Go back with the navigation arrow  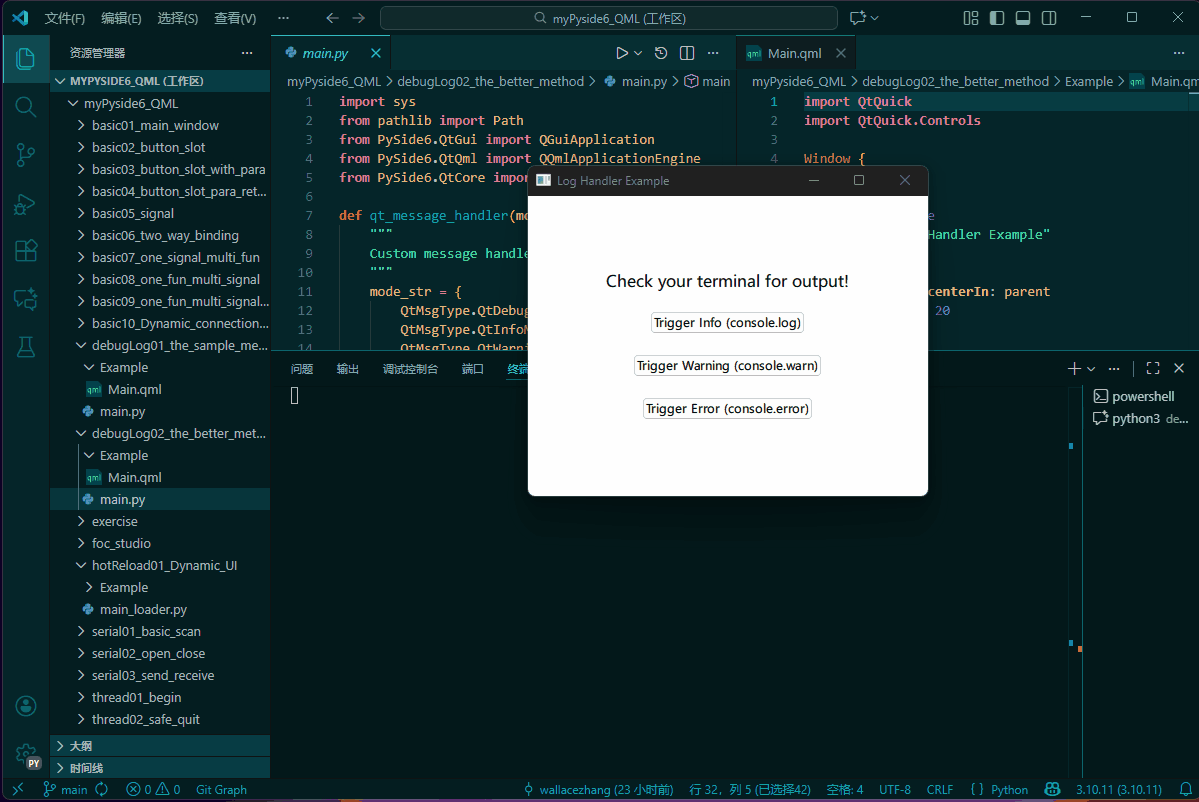pyautogui.click(x=332, y=18)
